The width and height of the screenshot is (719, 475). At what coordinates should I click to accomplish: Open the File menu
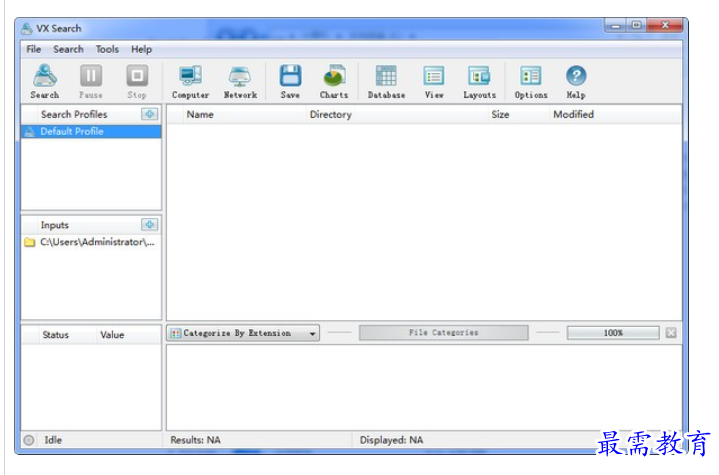pos(33,49)
